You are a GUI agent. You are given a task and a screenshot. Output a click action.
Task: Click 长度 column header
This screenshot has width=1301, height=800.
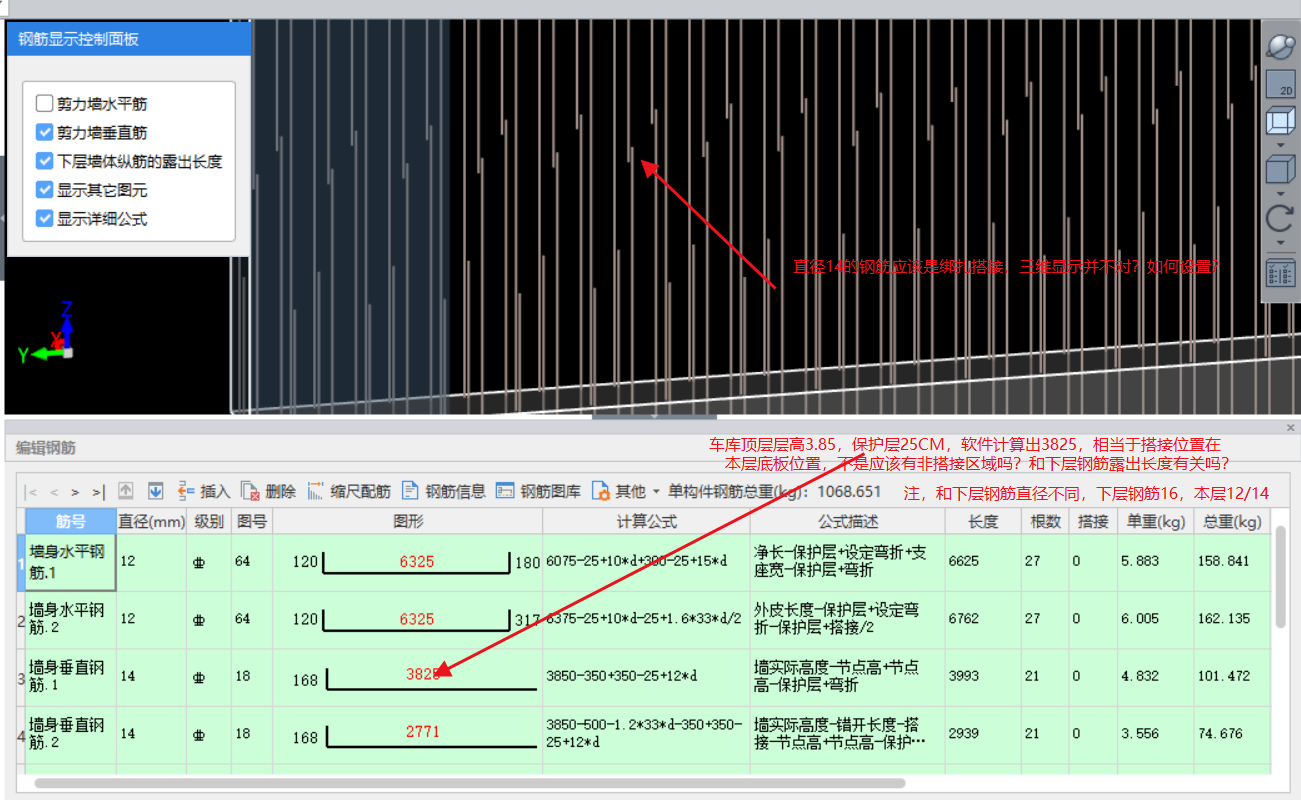point(983,521)
